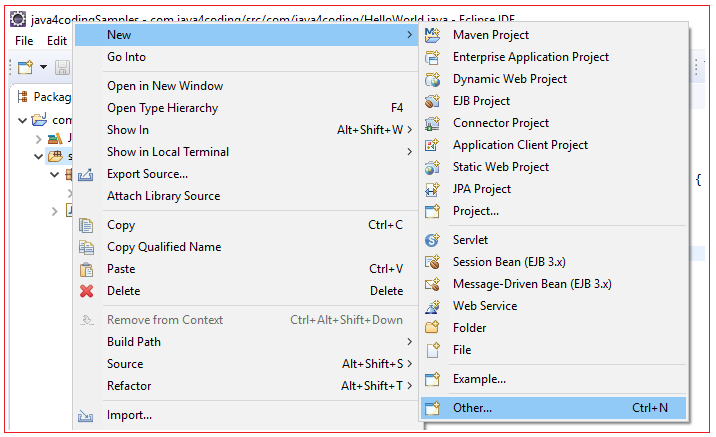Click the Enterprise Application Project icon
The width and height of the screenshot is (716, 437).
[x=432, y=57]
